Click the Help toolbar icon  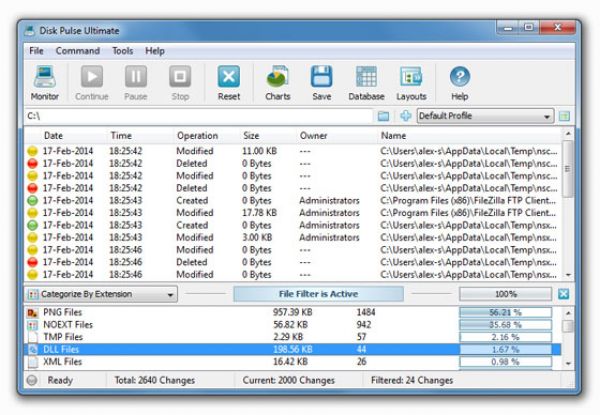tap(459, 80)
